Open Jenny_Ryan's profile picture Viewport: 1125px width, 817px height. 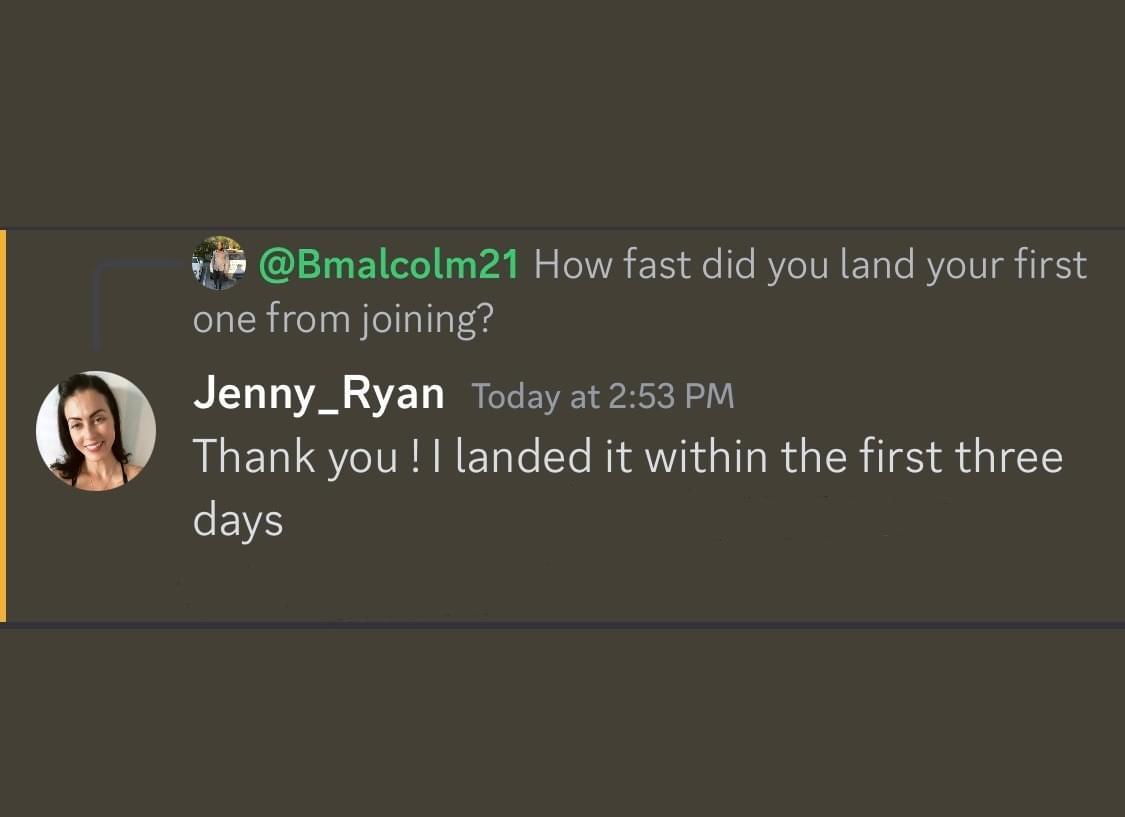96,431
